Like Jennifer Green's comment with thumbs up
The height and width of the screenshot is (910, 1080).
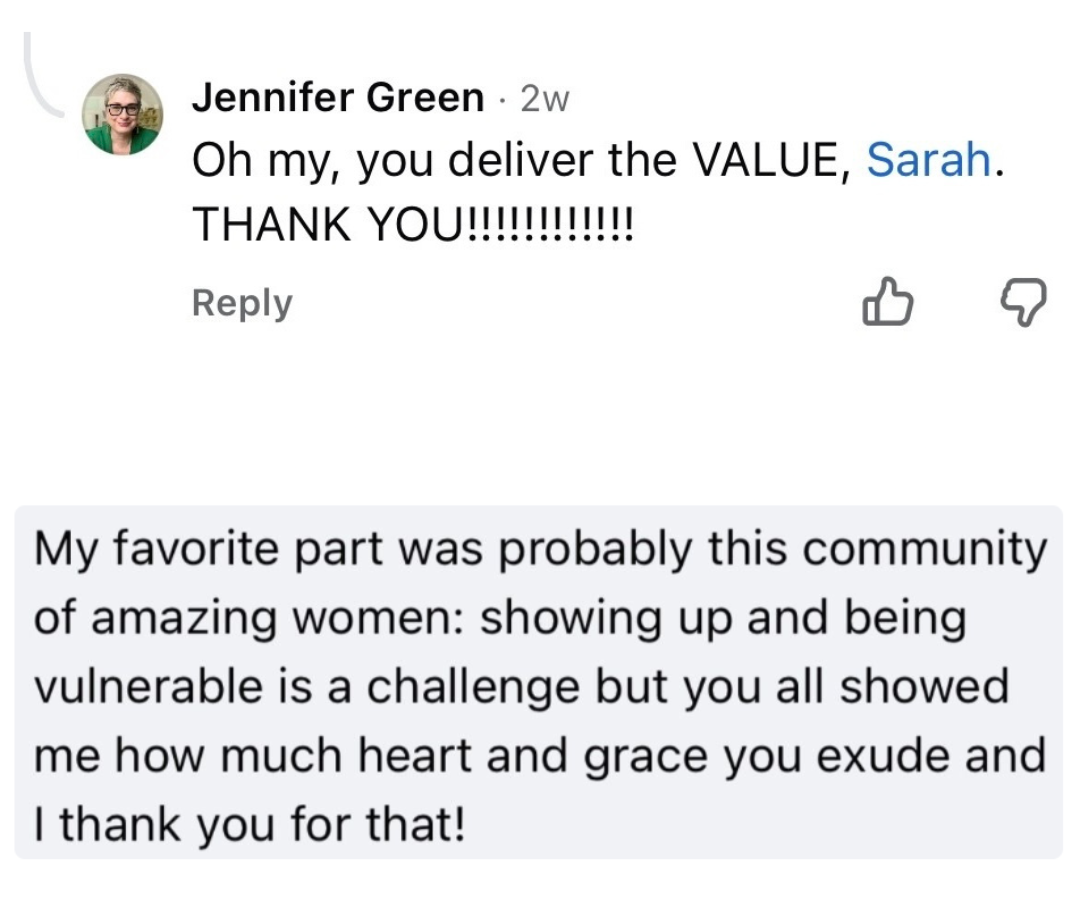[x=887, y=302]
